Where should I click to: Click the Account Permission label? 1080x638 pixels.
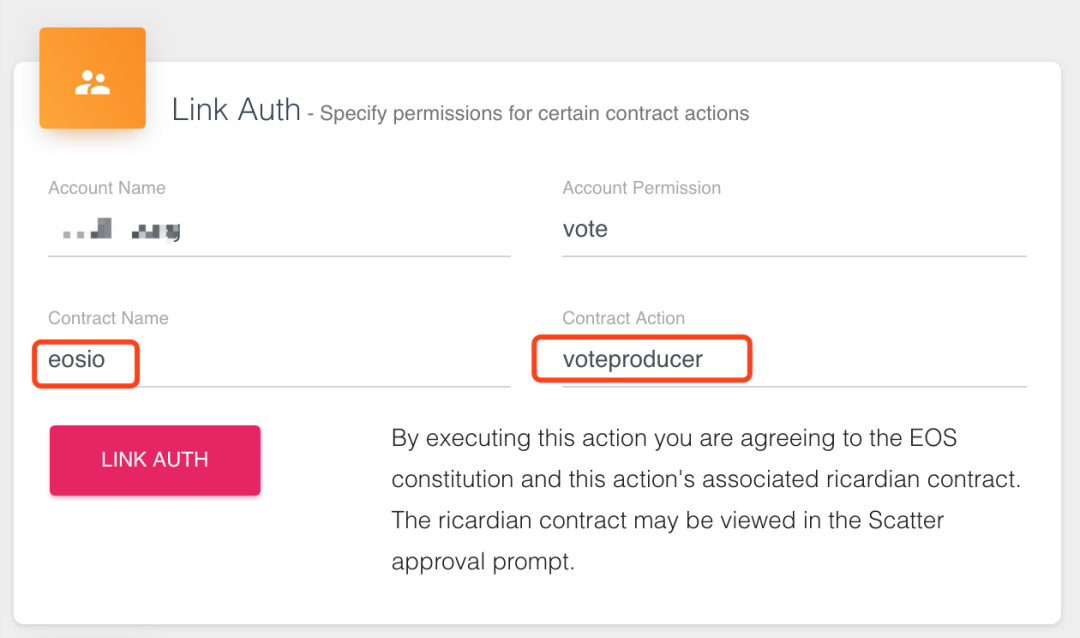pos(641,188)
